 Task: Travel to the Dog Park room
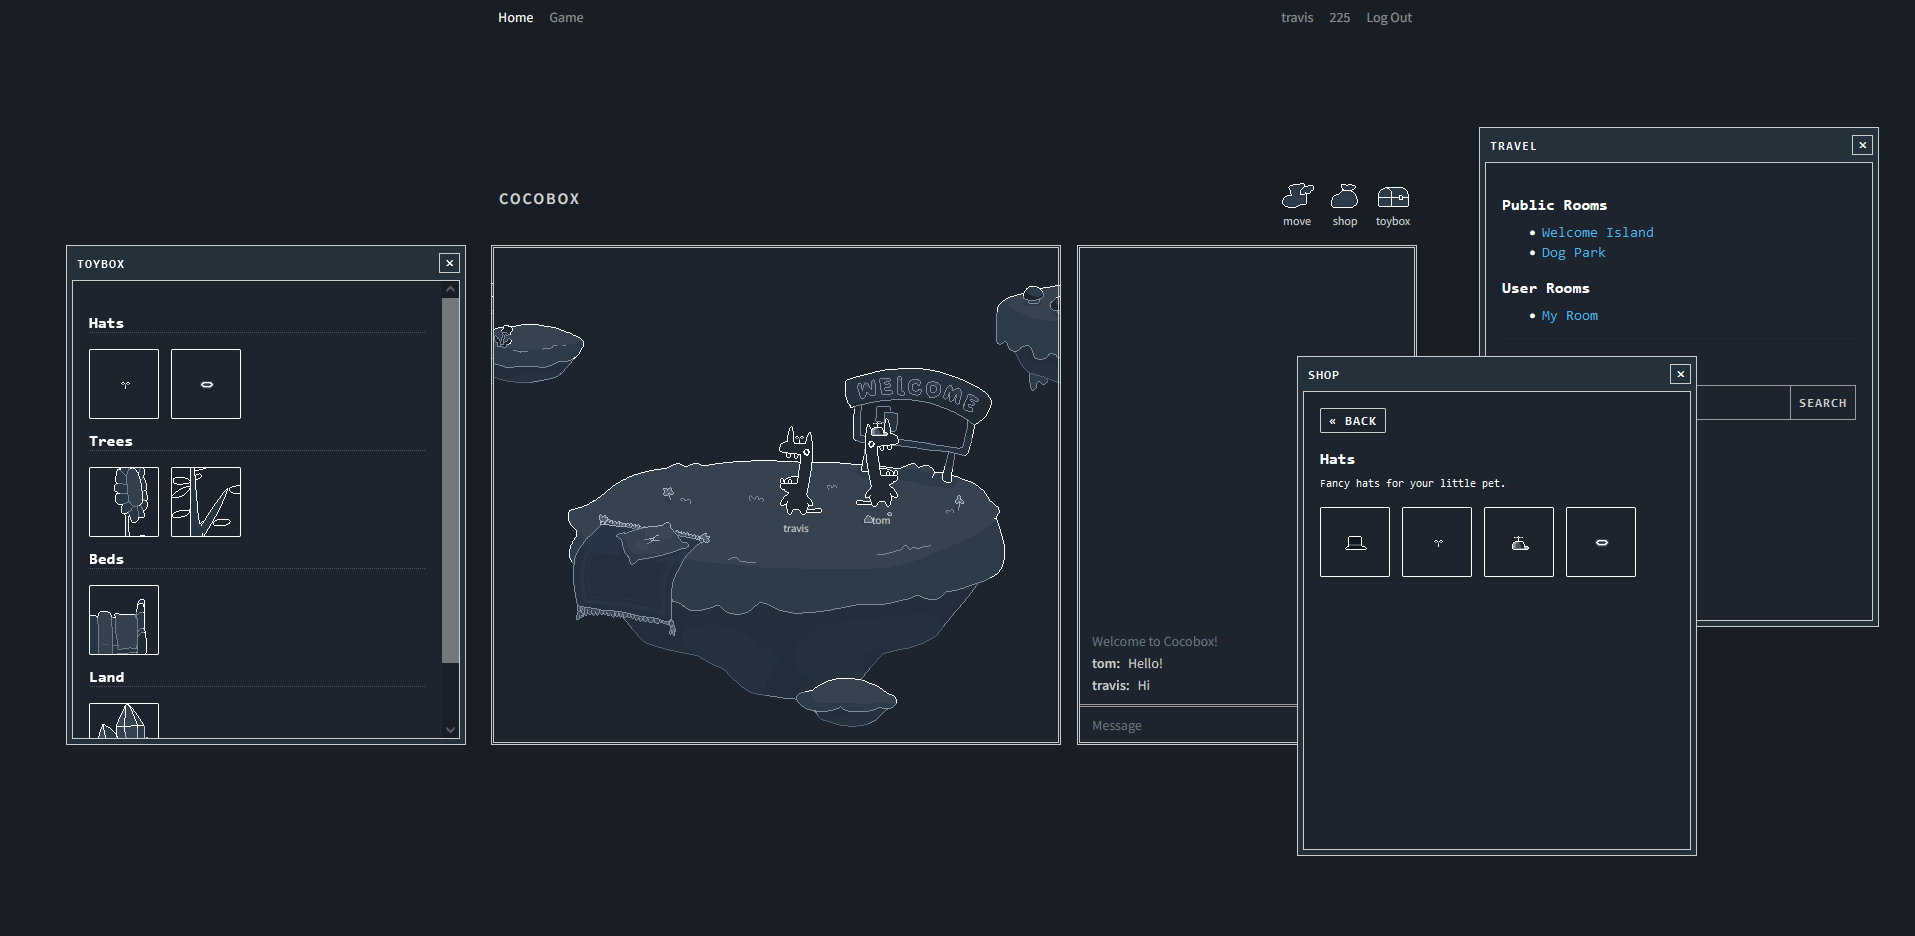pos(1572,253)
